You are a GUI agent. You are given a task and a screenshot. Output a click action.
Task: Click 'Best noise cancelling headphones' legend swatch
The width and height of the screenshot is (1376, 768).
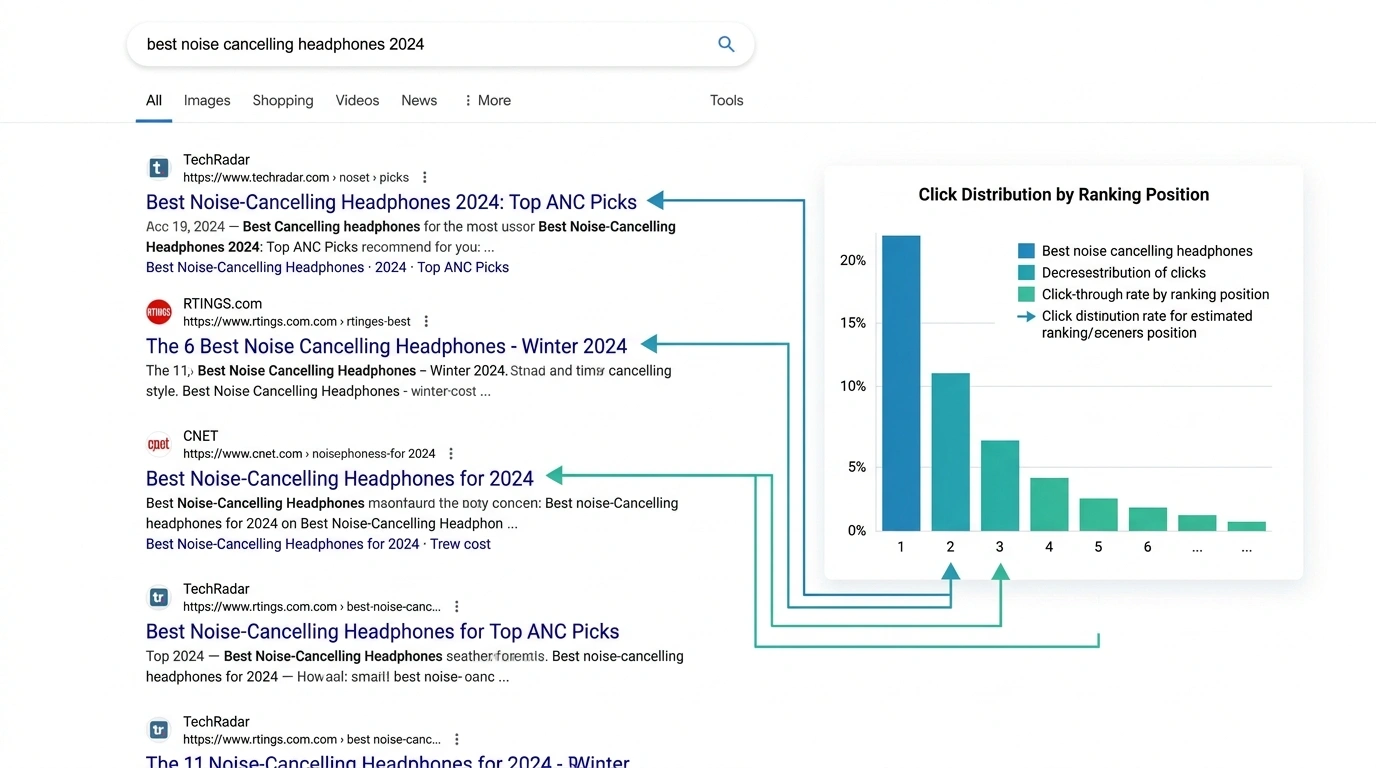click(x=1026, y=251)
